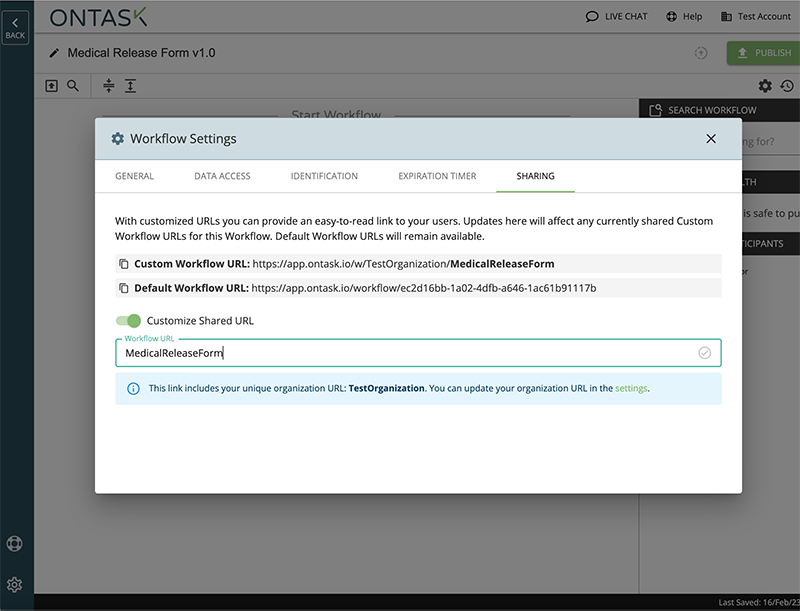Click the Medical Release Form v1.0 title
Viewport: 800px width, 611px height.
pyautogui.click(x=141, y=53)
